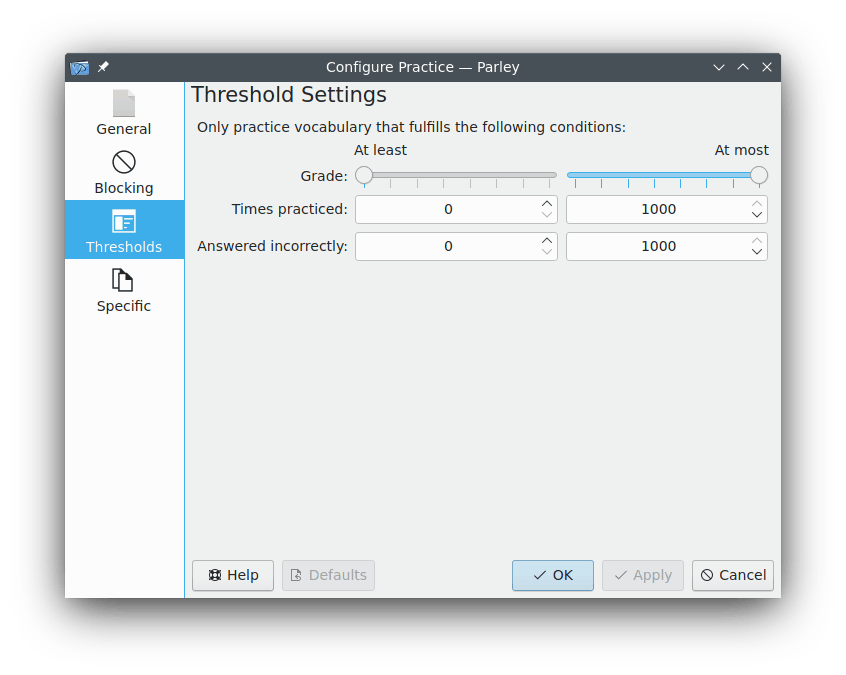
Task: Toggle the pin window icon
Action: (x=103, y=68)
